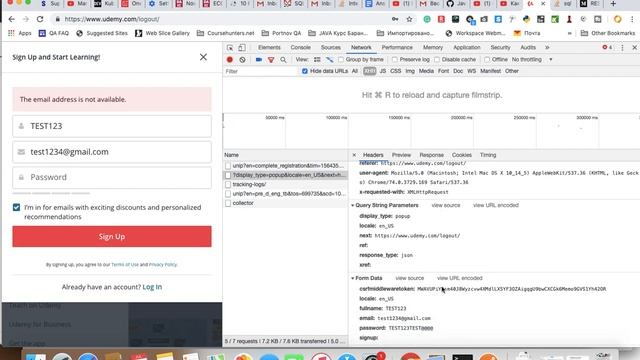Toggle capture screenshots camera icon
The width and height of the screenshot is (640, 360).
[259, 60]
